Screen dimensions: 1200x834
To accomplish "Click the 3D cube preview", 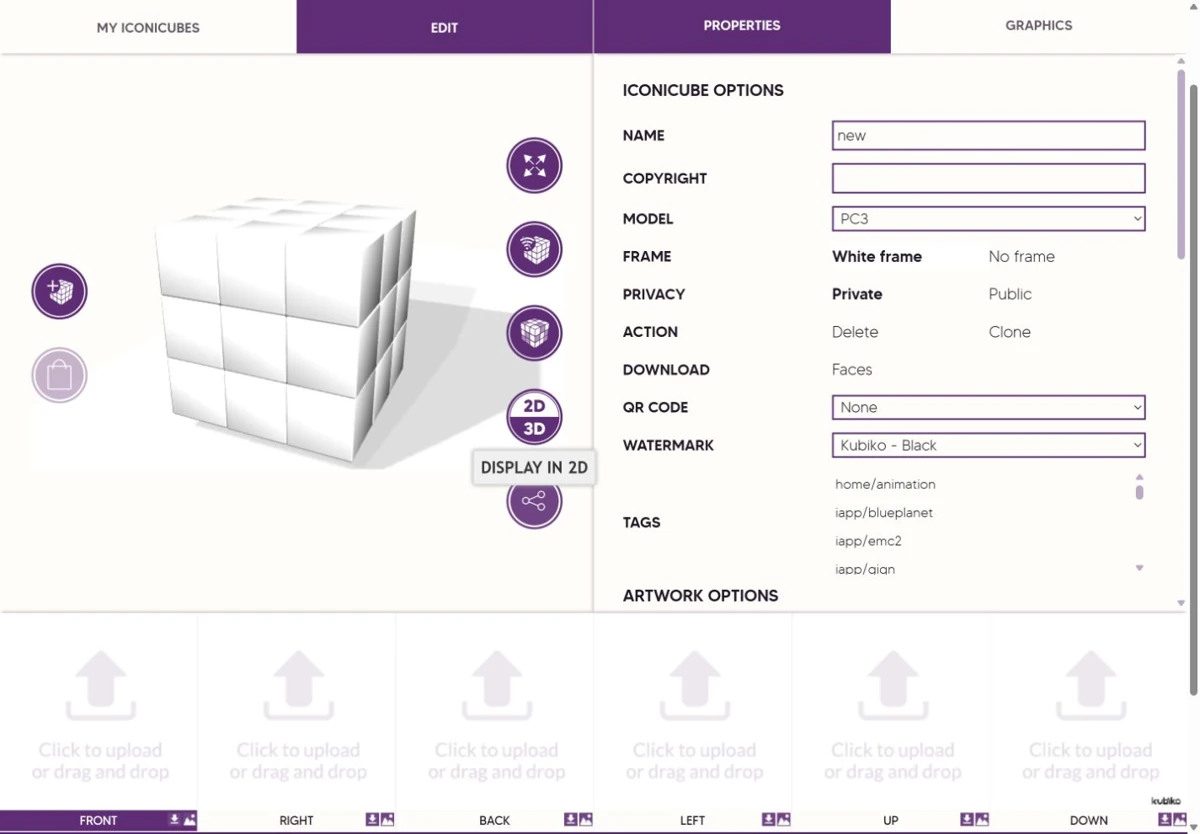I will pos(285,330).
